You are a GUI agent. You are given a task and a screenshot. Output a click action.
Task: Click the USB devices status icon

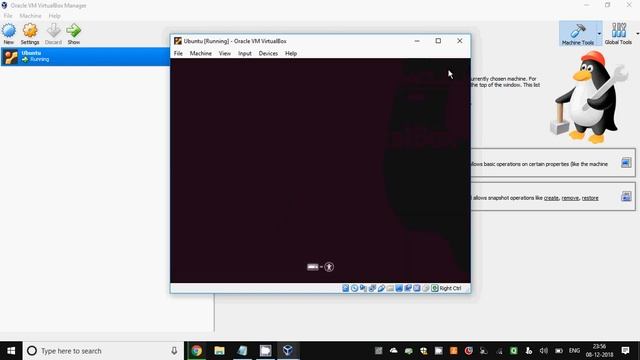[381, 288]
